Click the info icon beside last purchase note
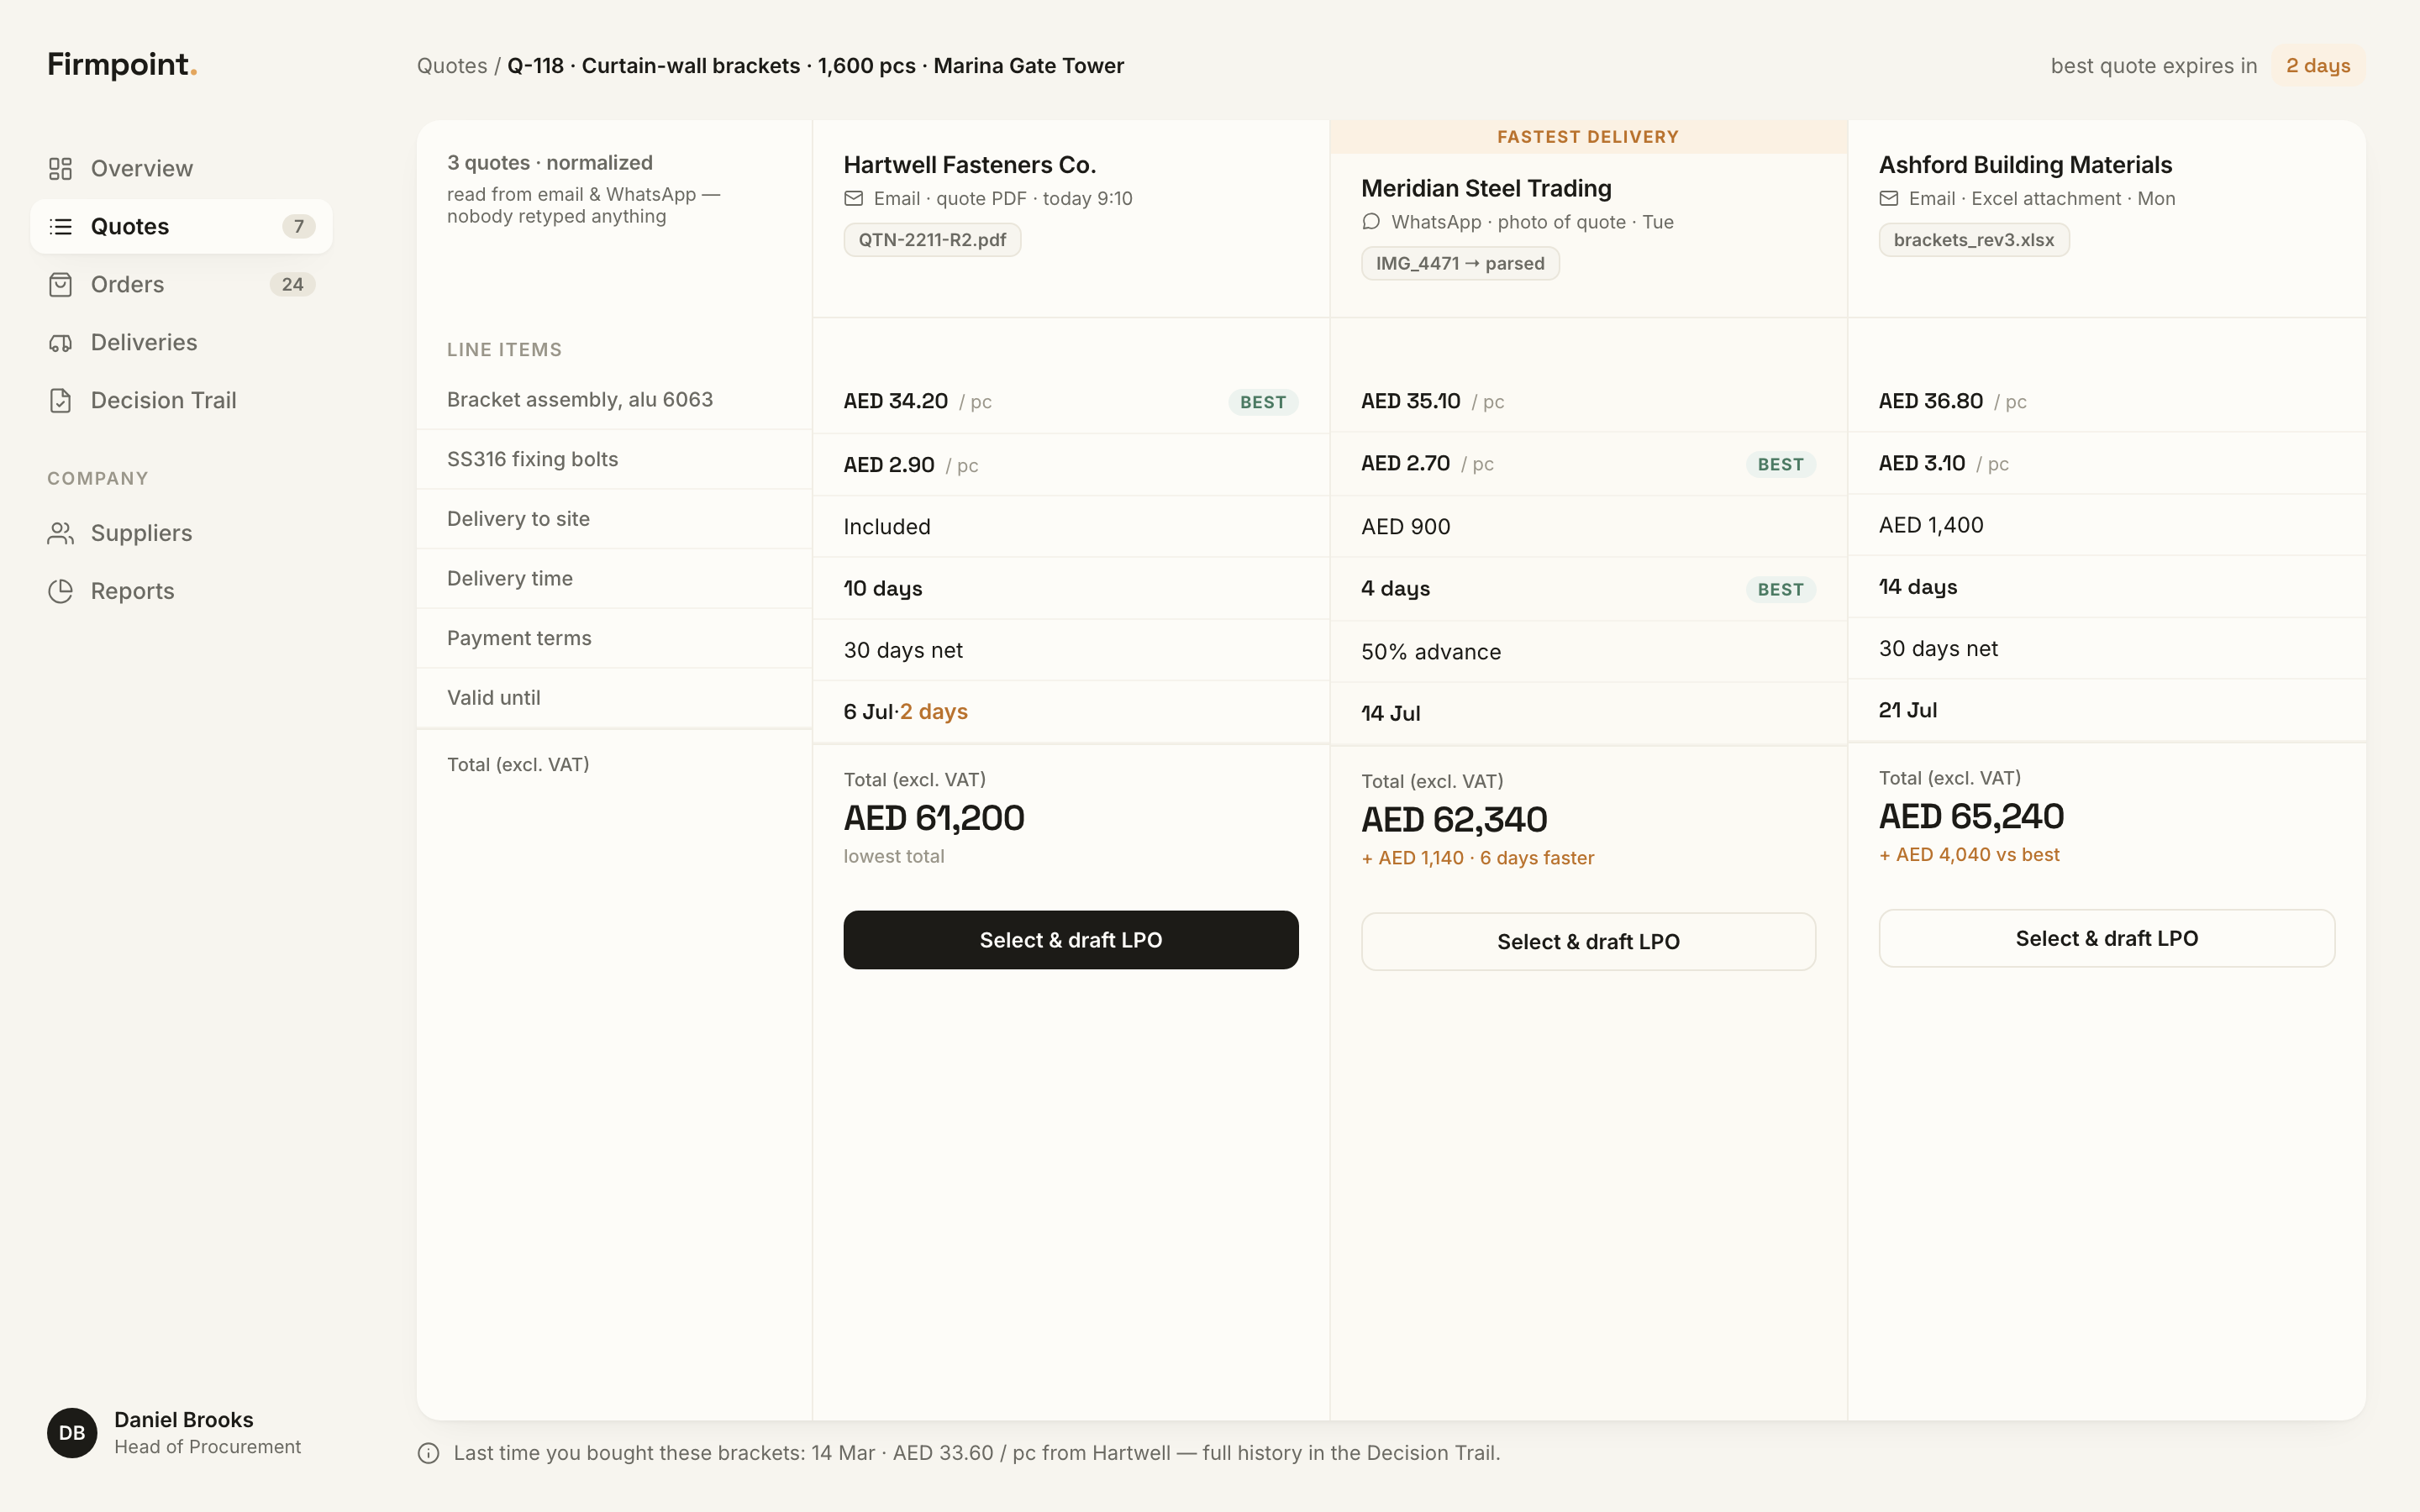 coord(428,1453)
